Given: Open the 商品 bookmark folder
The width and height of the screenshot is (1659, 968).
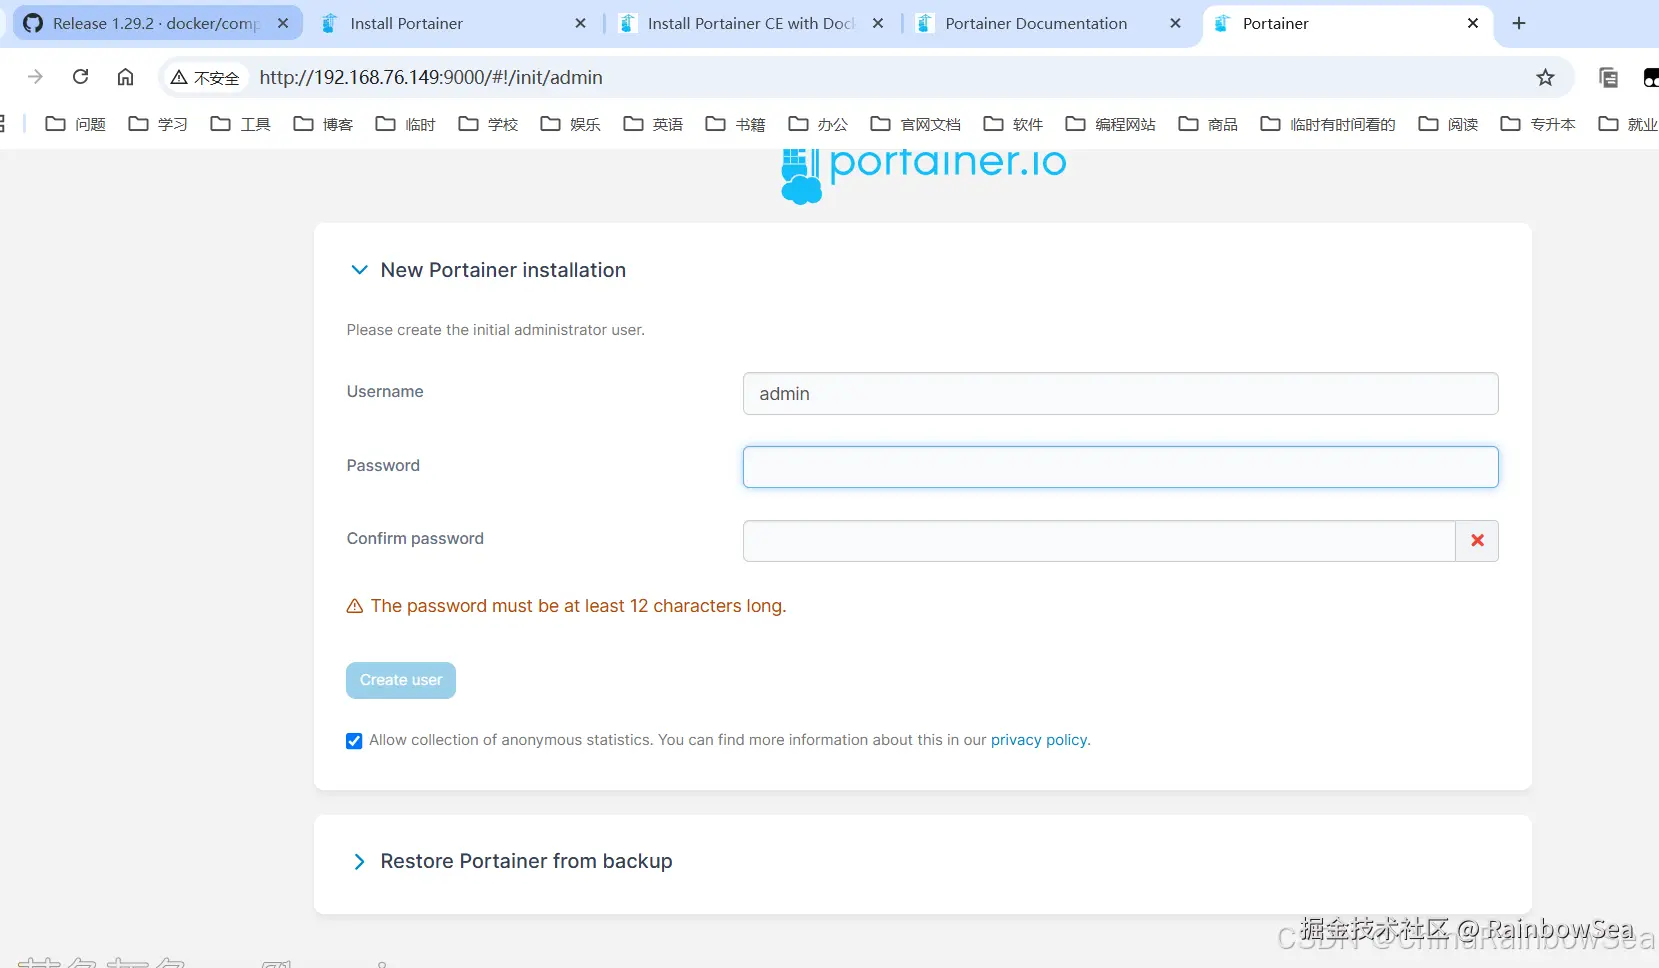Looking at the screenshot, I should (1209, 124).
